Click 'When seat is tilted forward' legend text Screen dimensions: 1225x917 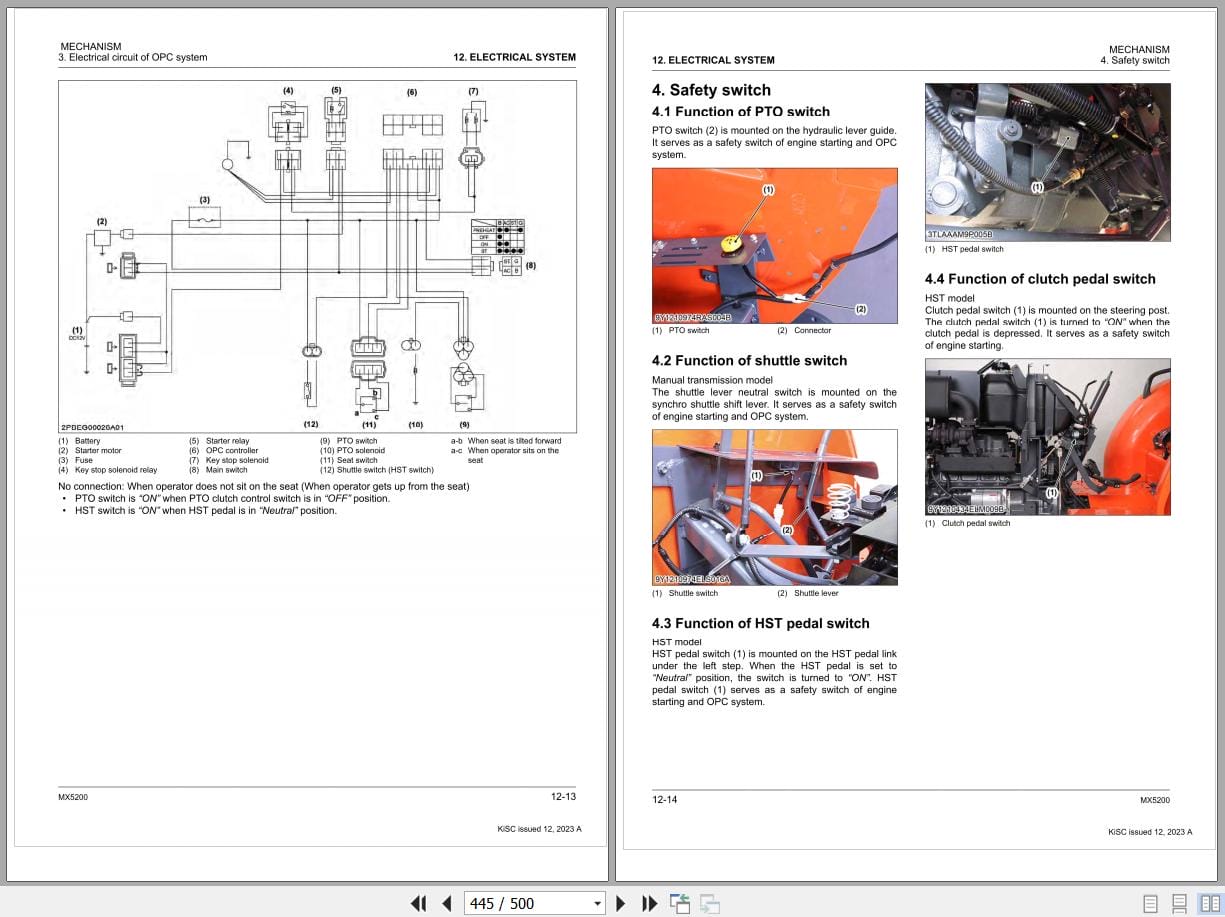515,441
